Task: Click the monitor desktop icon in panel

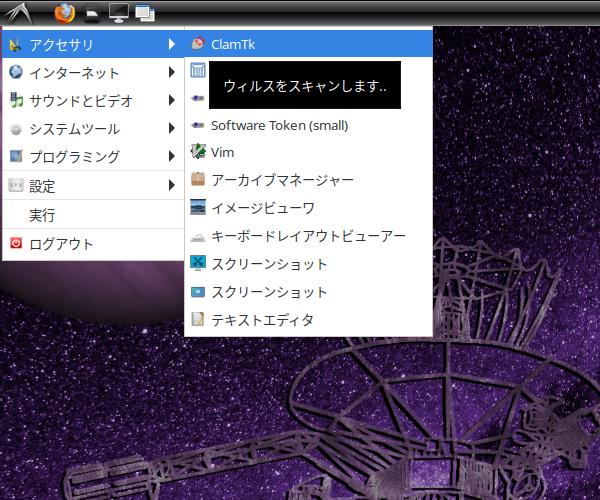Action: (119, 13)
